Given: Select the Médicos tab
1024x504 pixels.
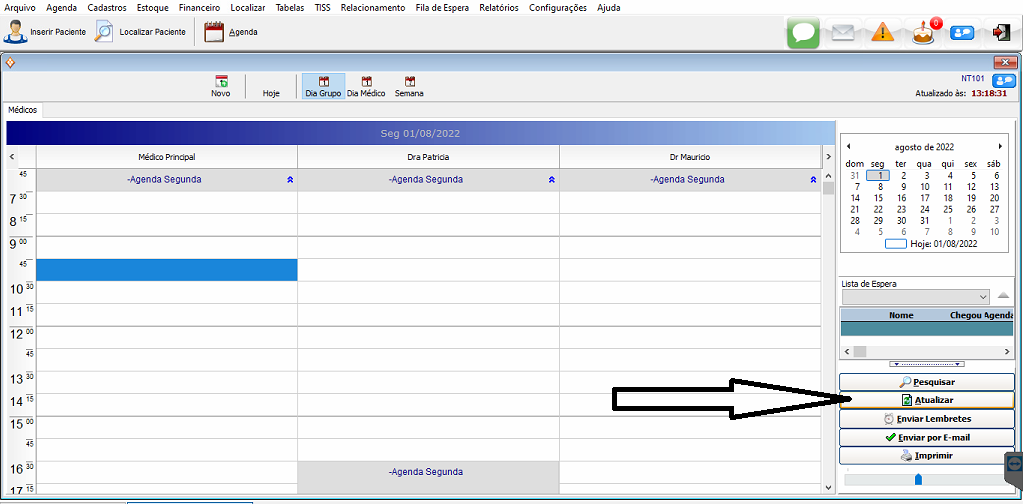Looking at the screenshot, I should point(21,110).
